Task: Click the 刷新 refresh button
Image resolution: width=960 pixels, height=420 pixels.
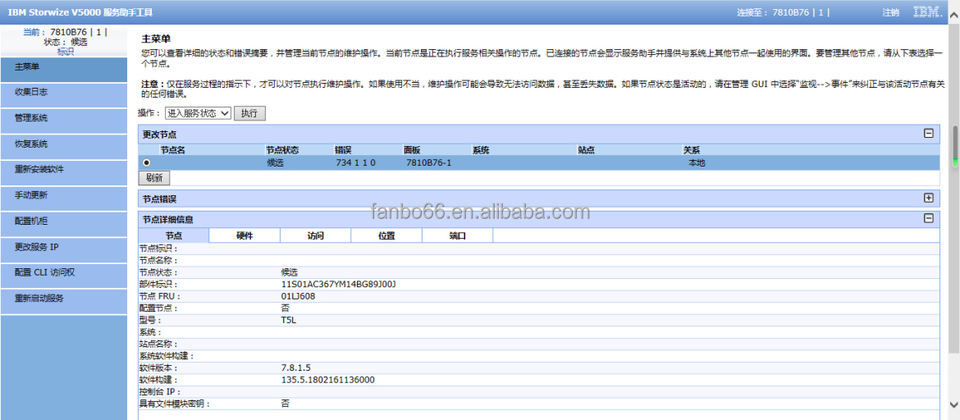Action: 154,178
